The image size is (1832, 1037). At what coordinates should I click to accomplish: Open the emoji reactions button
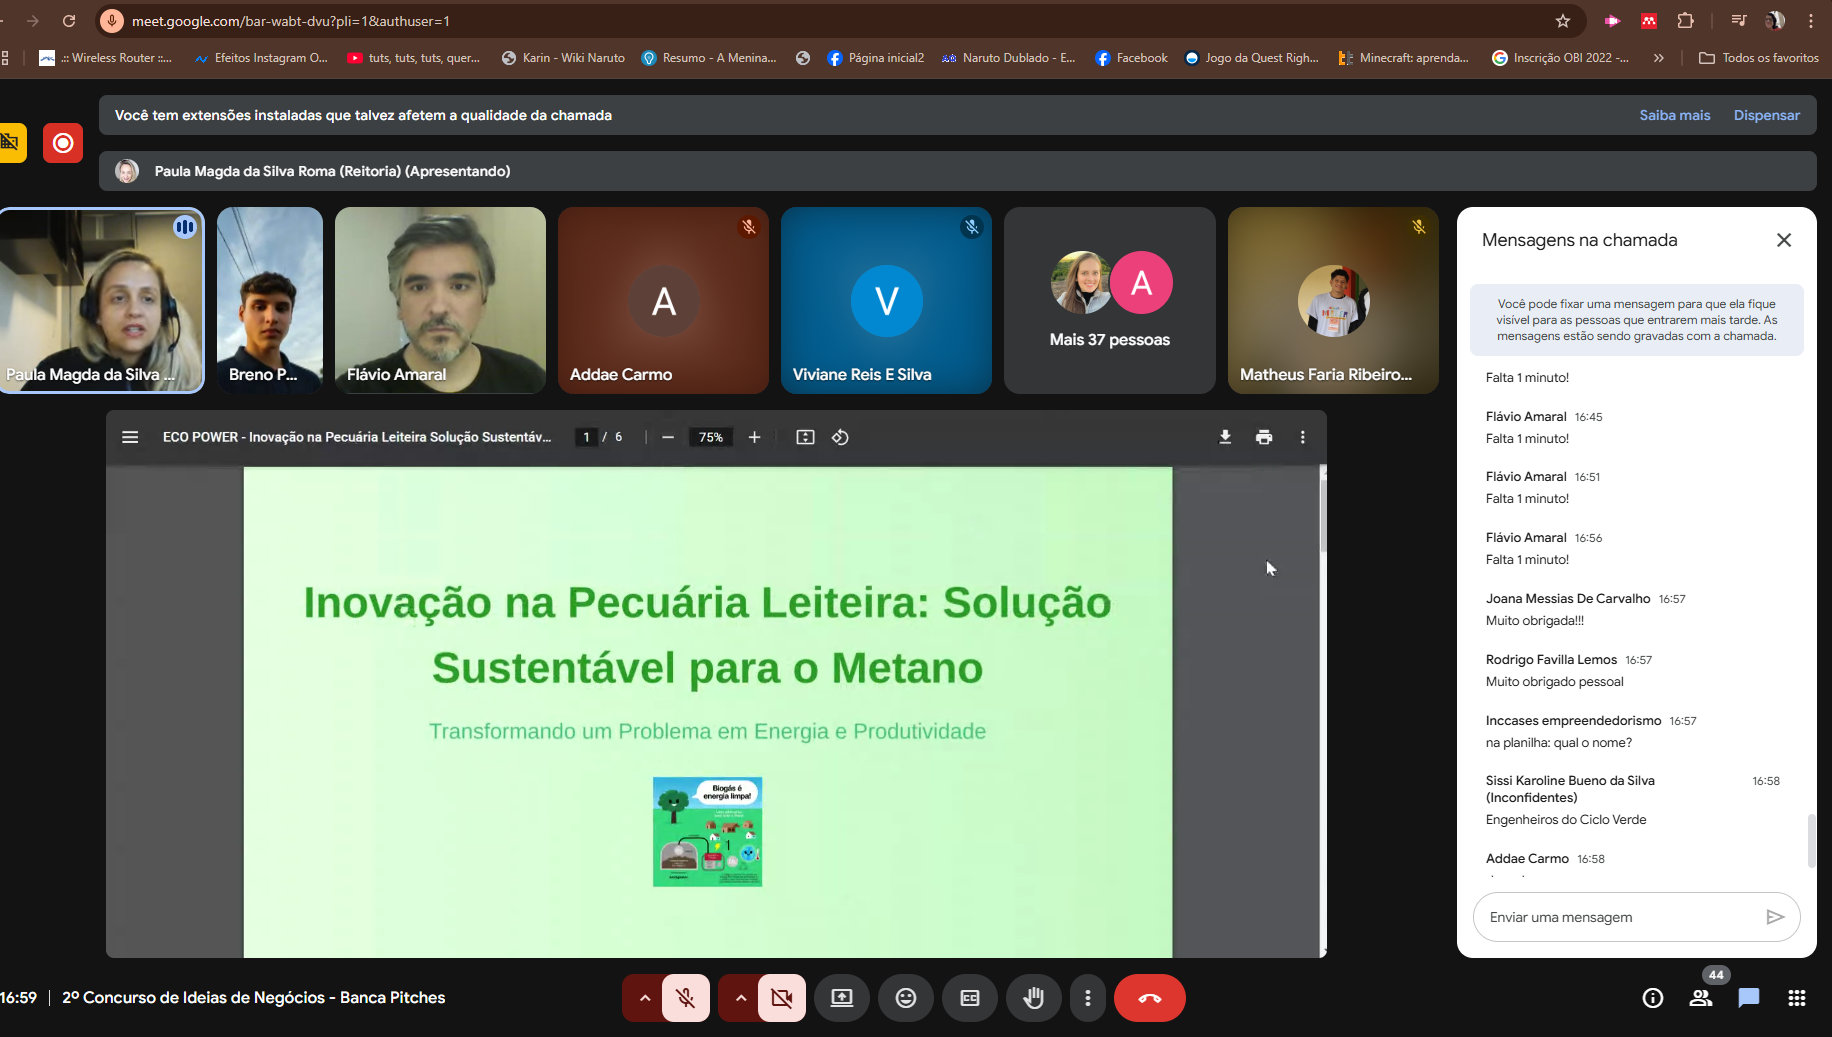pos(905,998)
